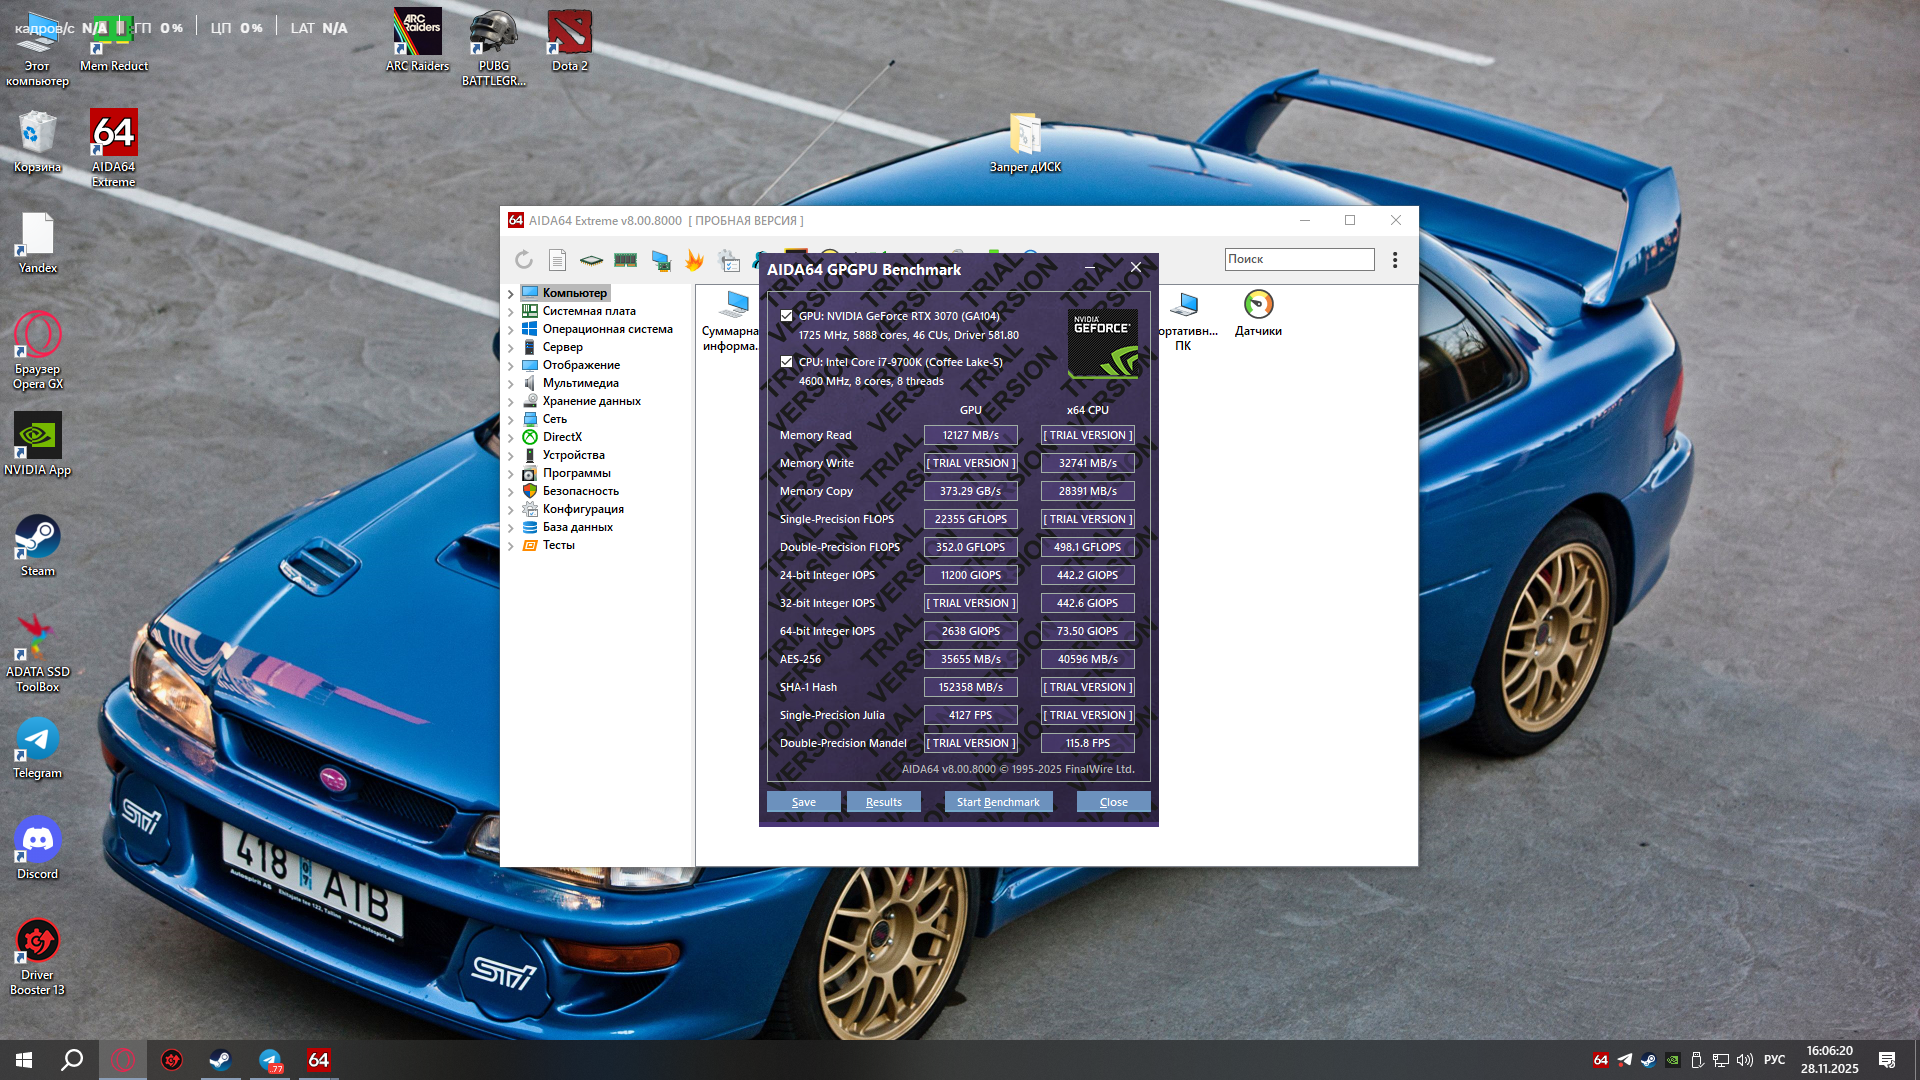This screenshot has width=1920, height=1080.
Task: Select DirectX in the sidebar tree
Action: click(562, 437)
